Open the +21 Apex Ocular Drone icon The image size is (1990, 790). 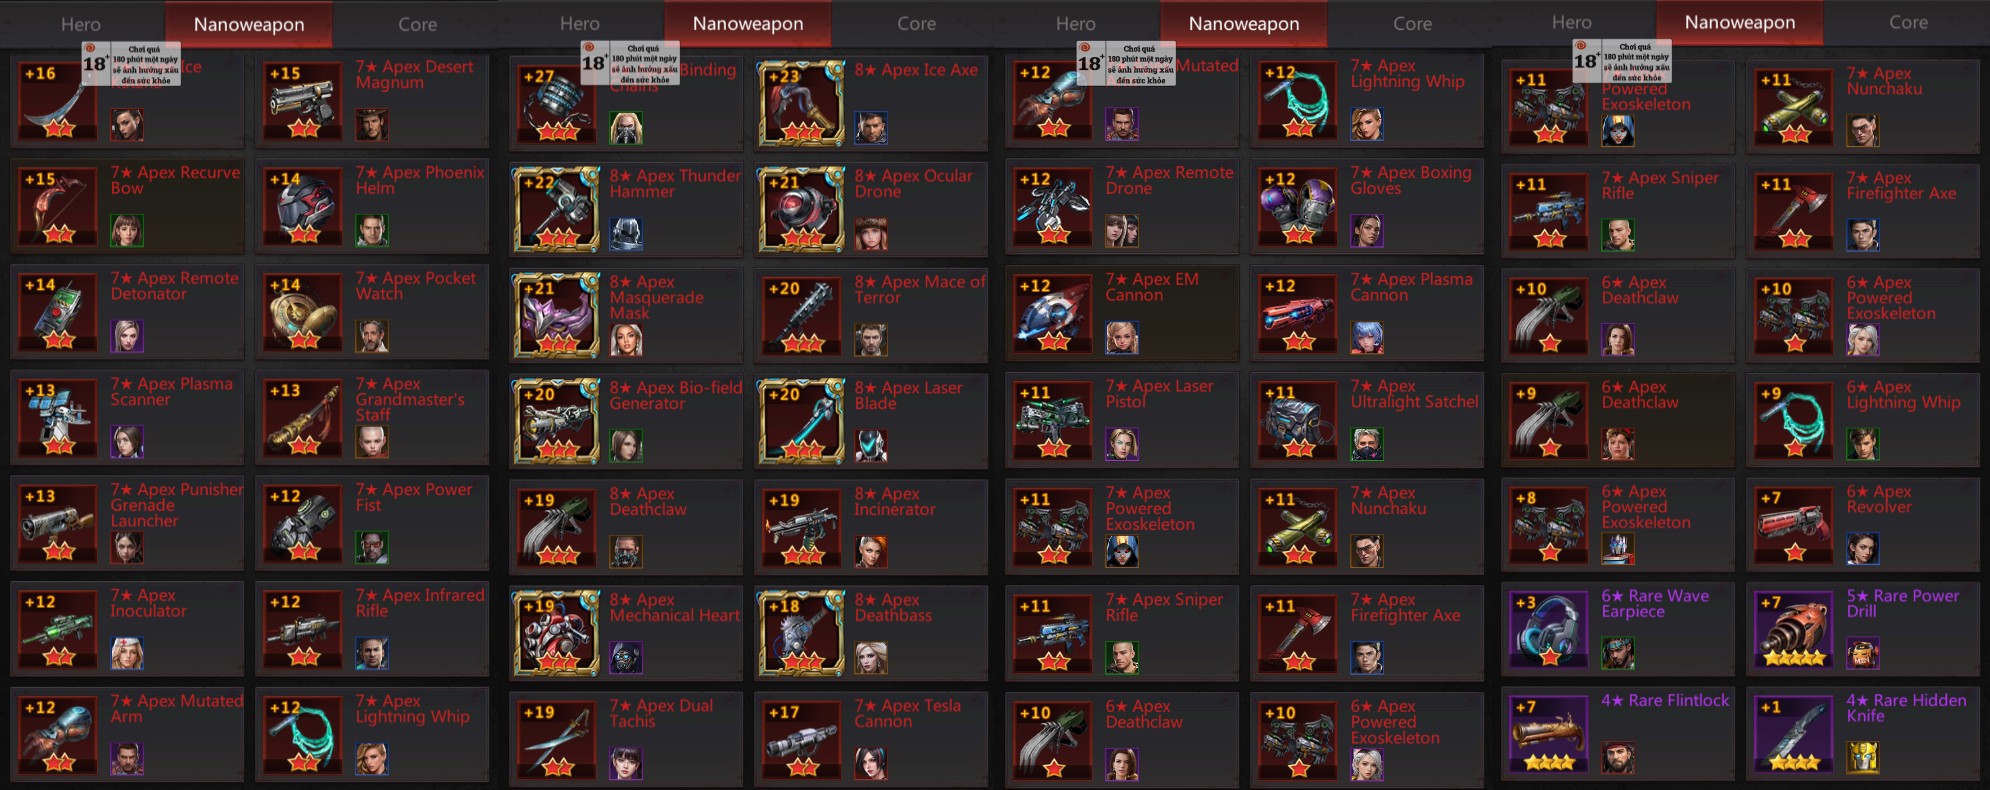[x=802, y=210]
